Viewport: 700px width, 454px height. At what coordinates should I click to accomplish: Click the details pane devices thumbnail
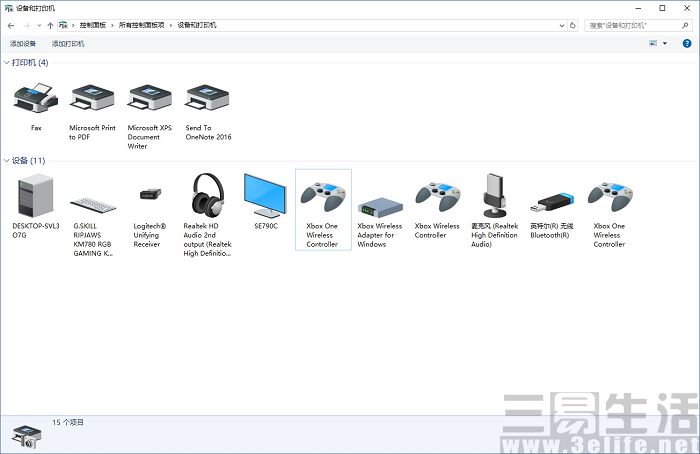[26, 437]
